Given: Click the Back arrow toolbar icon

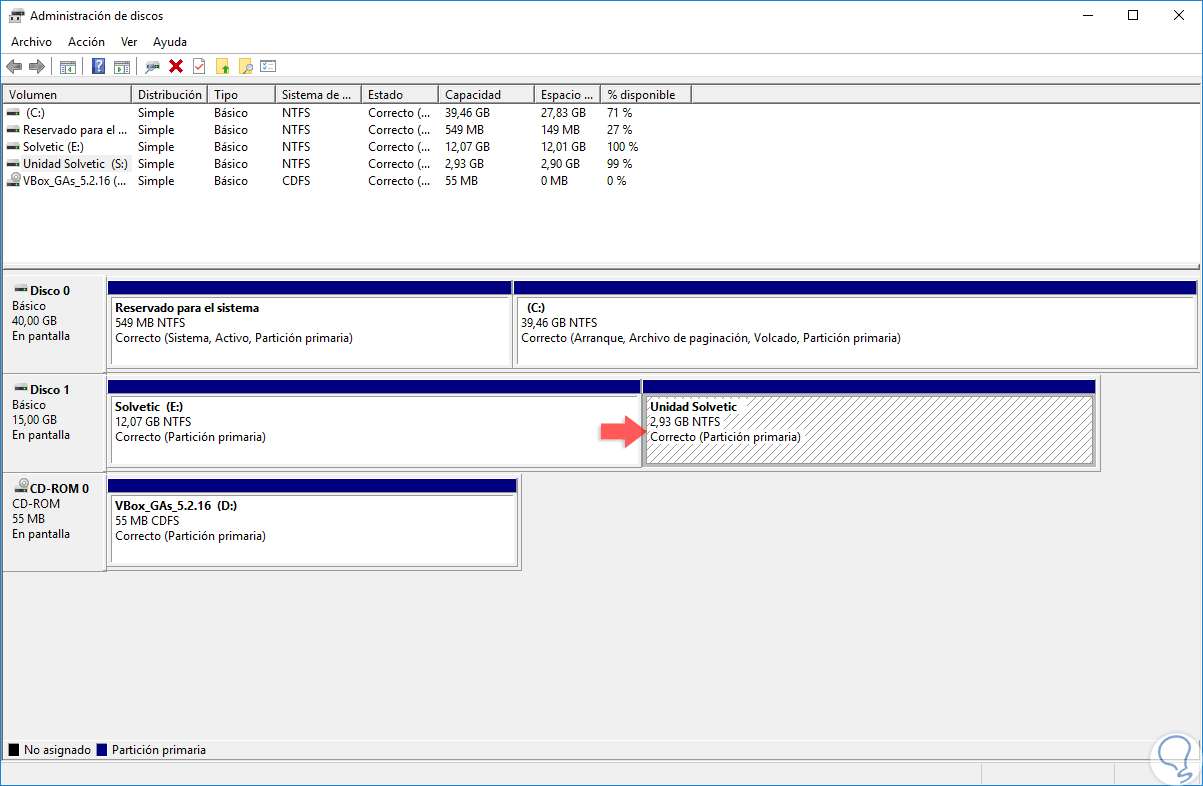Looking at the screenshot, I should pos(14,67).
